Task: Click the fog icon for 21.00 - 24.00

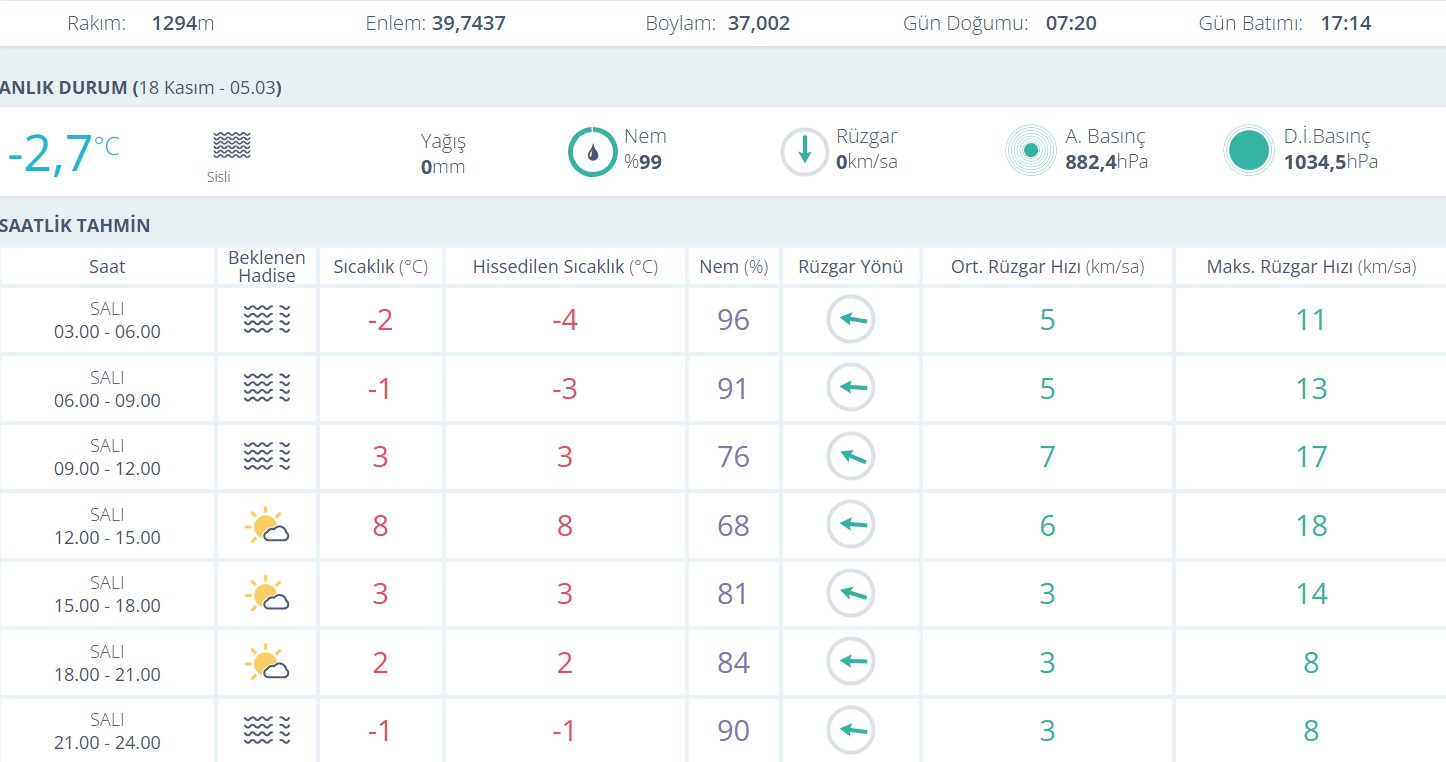Action: [x=266, y=731]
